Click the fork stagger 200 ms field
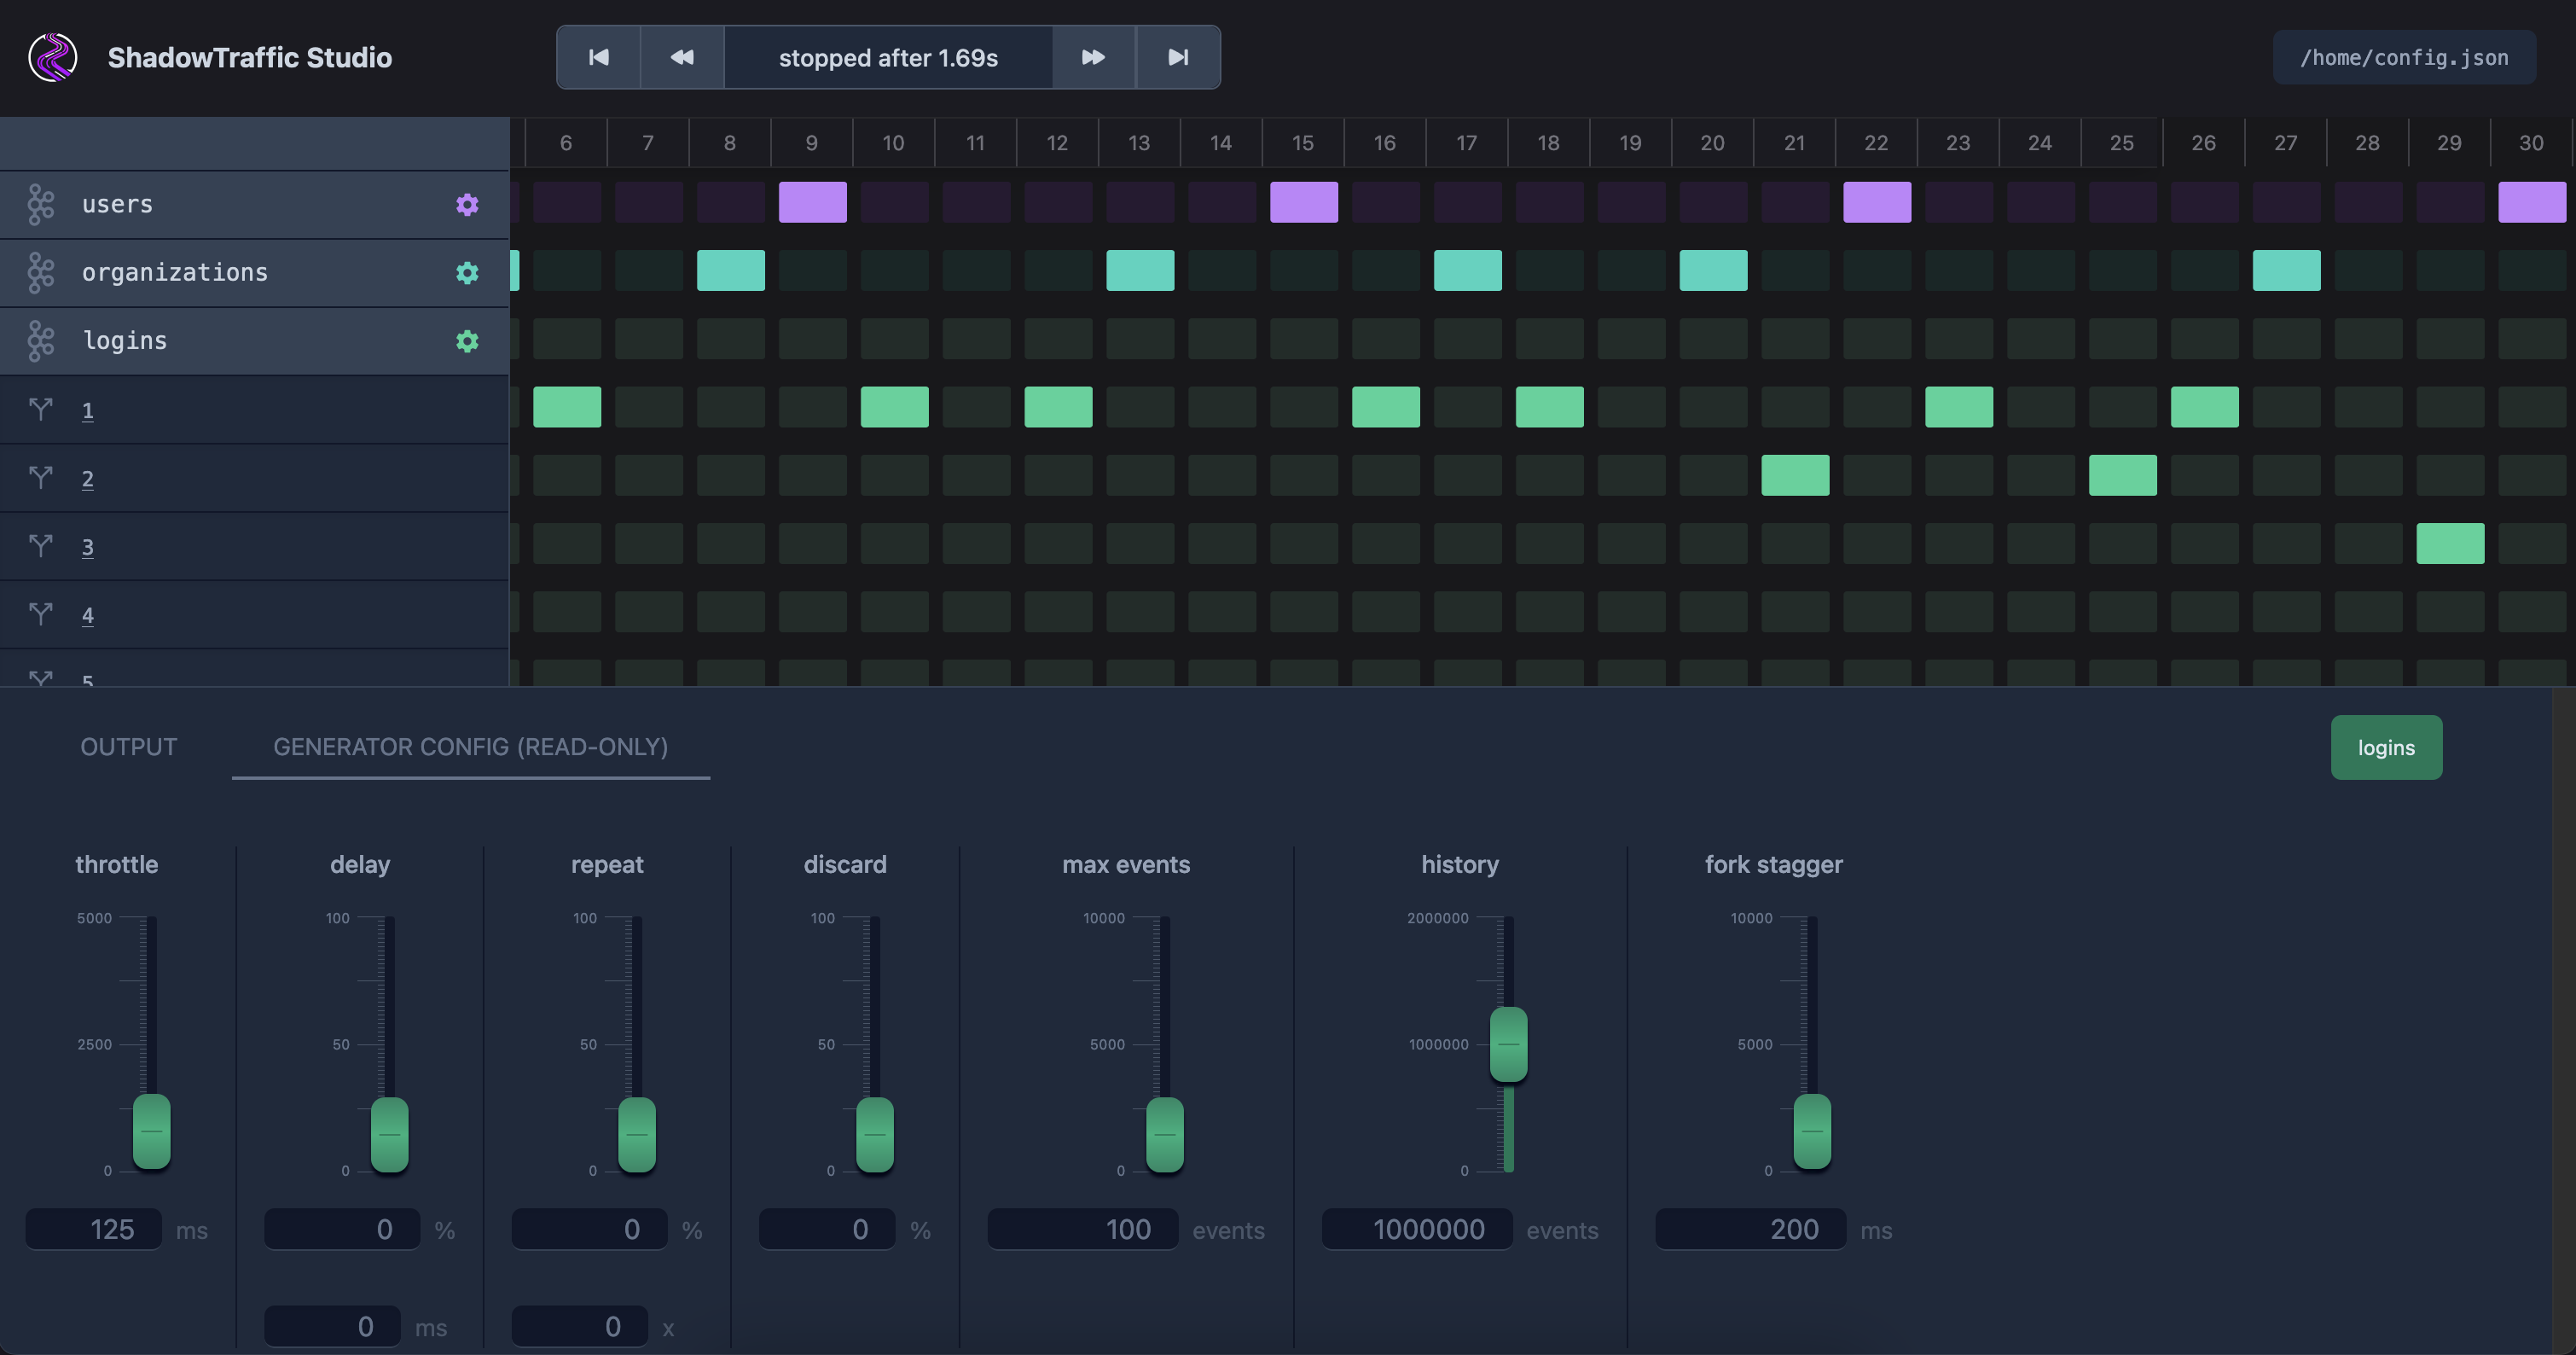The width and height of the screenshot is (2576, 1355). 1751,1229
